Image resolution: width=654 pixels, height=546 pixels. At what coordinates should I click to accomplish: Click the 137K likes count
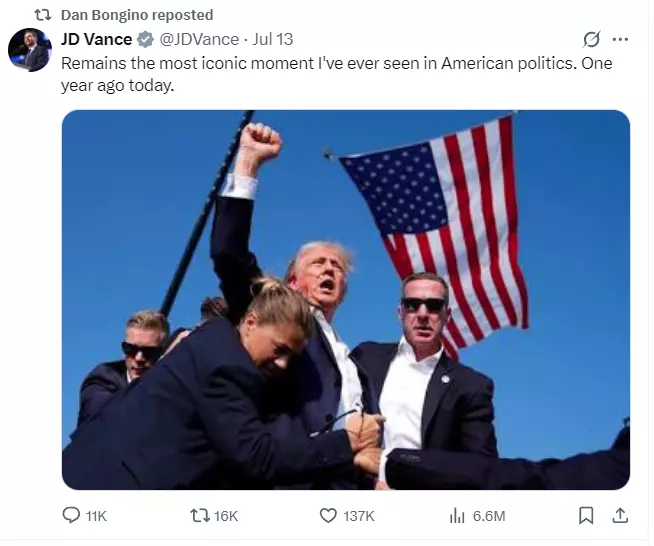(x=359, y=516)
